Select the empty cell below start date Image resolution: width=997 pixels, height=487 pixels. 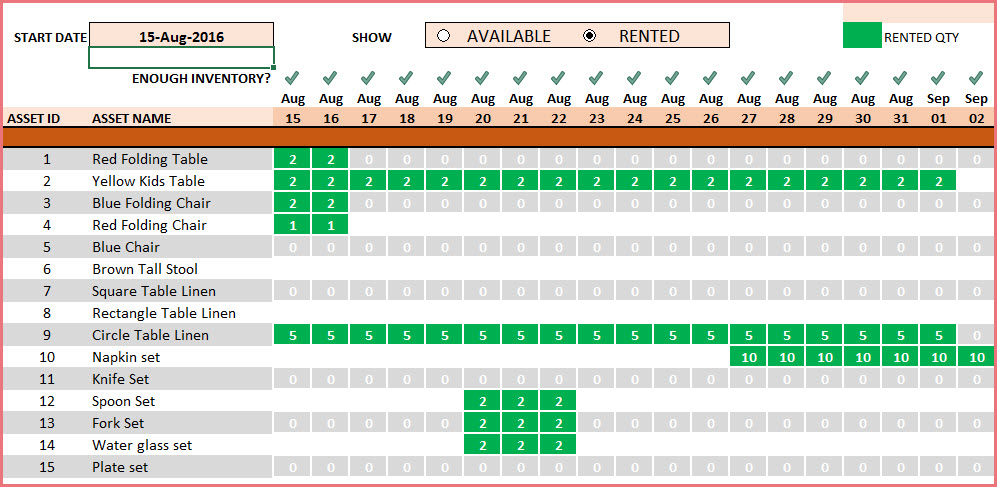[181, 58]
